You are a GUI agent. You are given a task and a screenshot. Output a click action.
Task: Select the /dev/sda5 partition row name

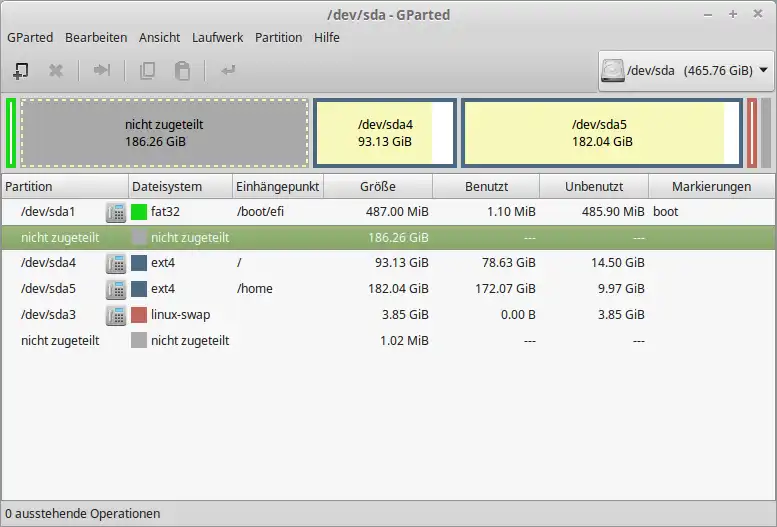48,289
